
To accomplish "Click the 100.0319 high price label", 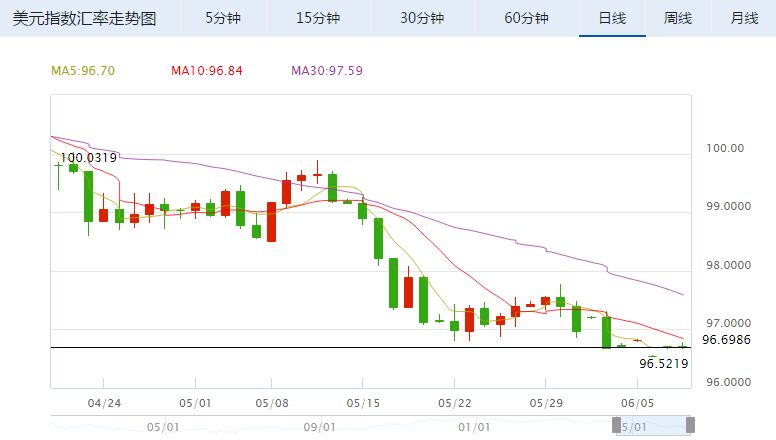I will click(89, 158).
